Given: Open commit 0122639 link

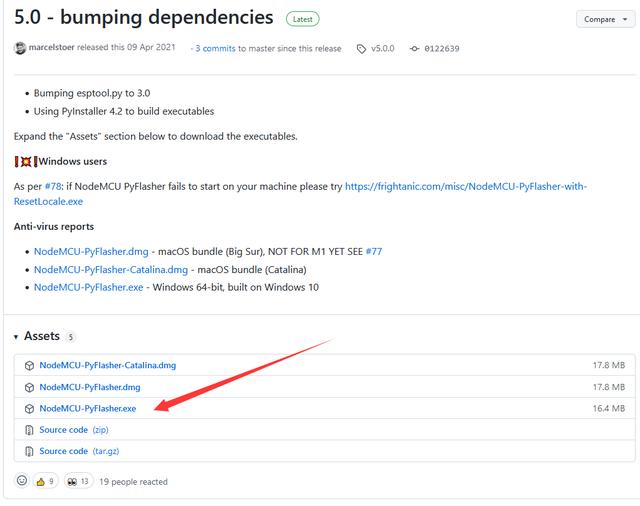Looking at the screenshot, I should (x=442, y=49).
